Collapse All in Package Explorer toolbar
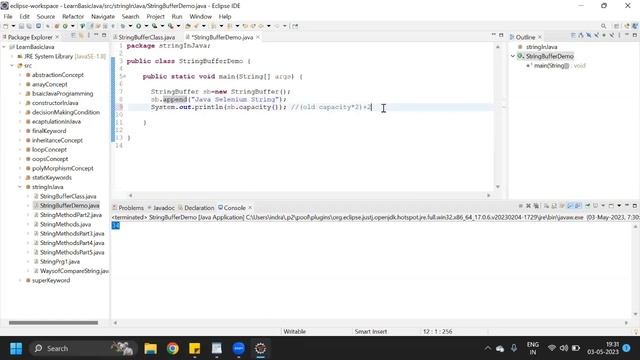Image resolution: width=640 pixels, height=360 pixels. 73,36
